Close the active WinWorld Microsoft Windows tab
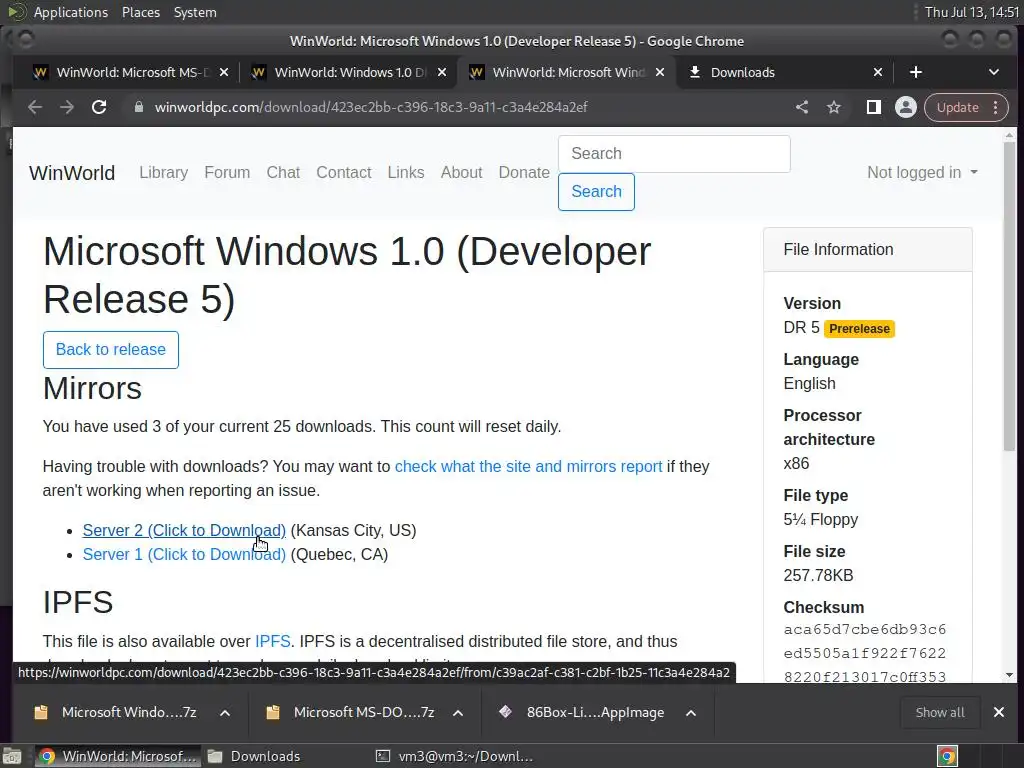Viewport: 1024px width, 768px height. [660, 72]
